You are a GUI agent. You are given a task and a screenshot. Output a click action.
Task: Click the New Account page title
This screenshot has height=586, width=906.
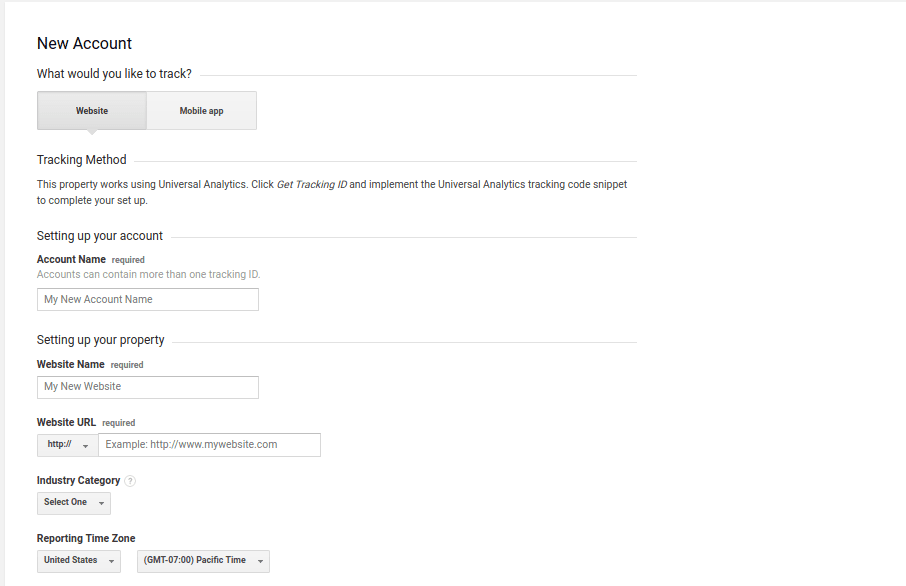pos(83,43)
